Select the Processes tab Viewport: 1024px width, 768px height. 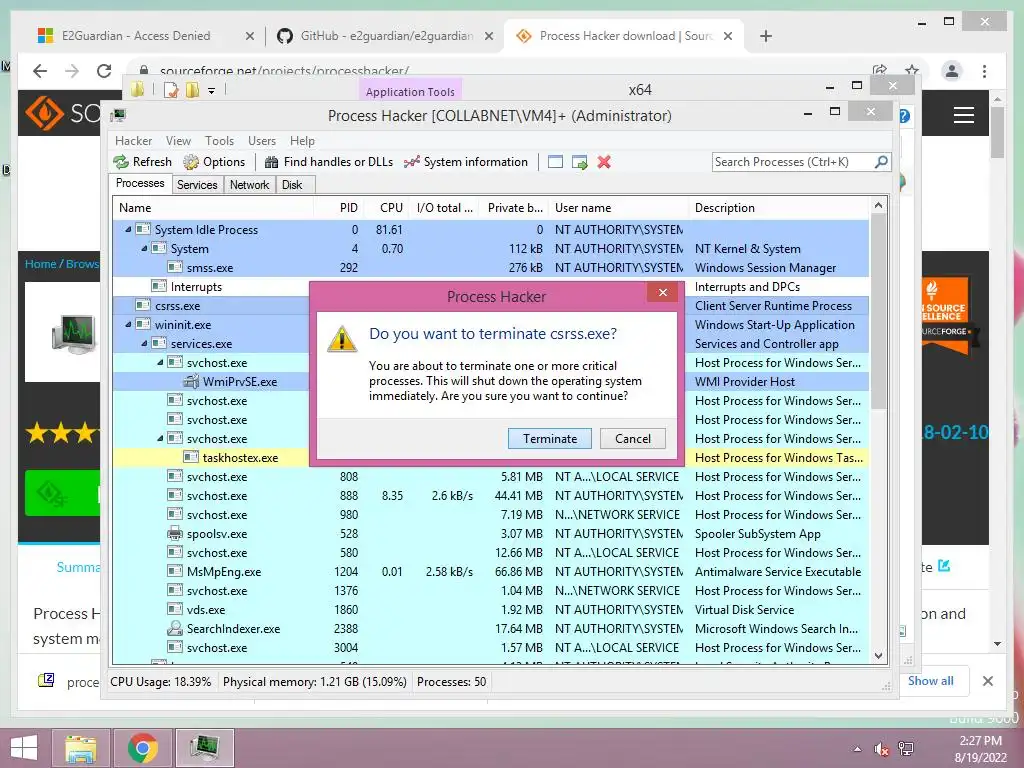pyautogui.click(x=140, y=184)
